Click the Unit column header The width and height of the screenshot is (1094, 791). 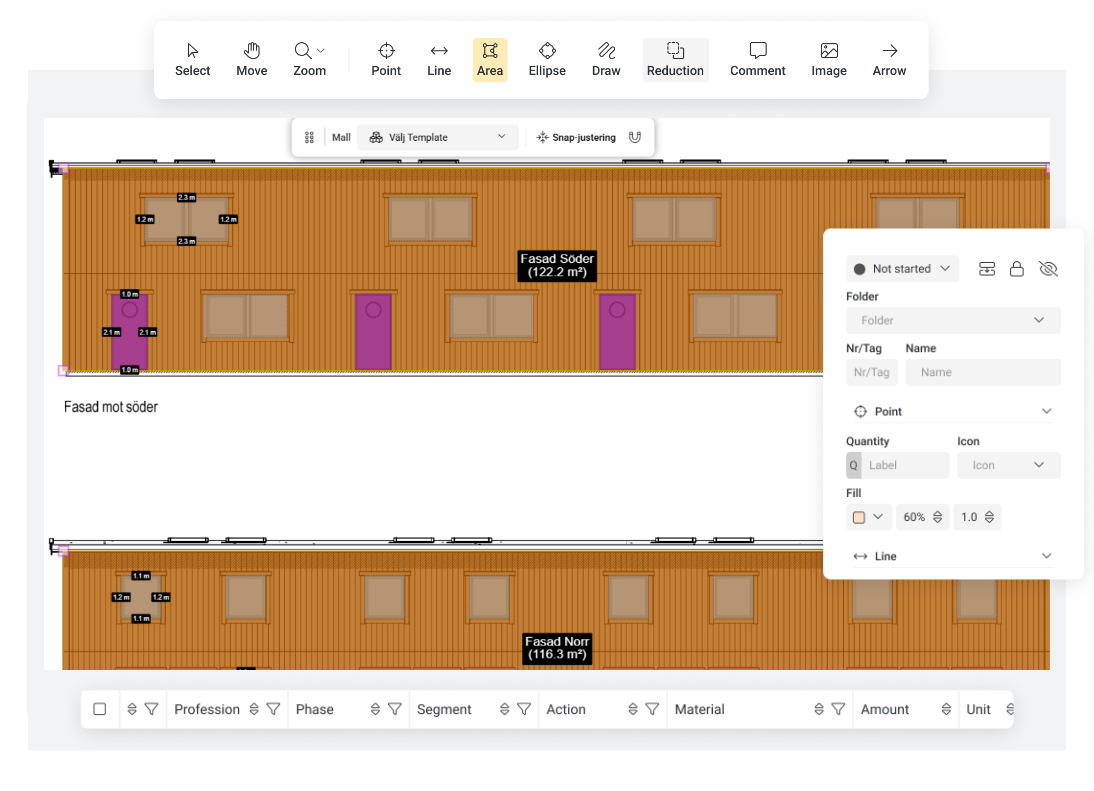(978, 709)
